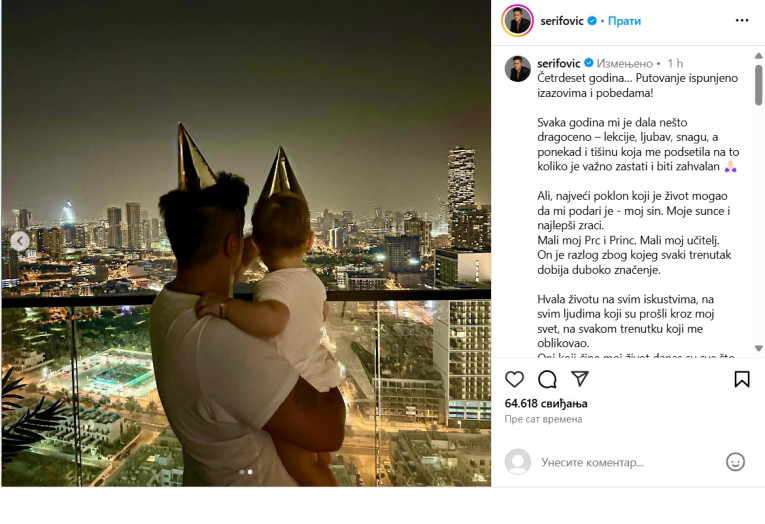Share post using paper plane icon

click(x=580, y=379)
